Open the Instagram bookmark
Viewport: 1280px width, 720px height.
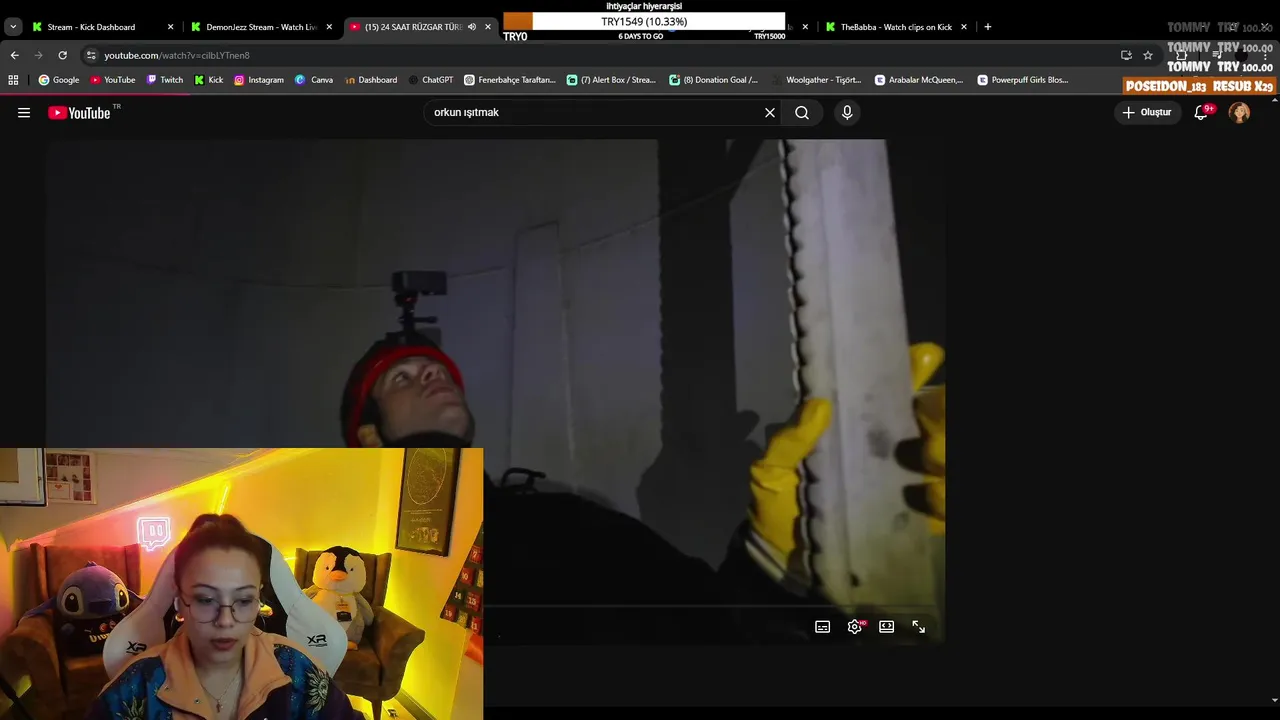(259, 80)
